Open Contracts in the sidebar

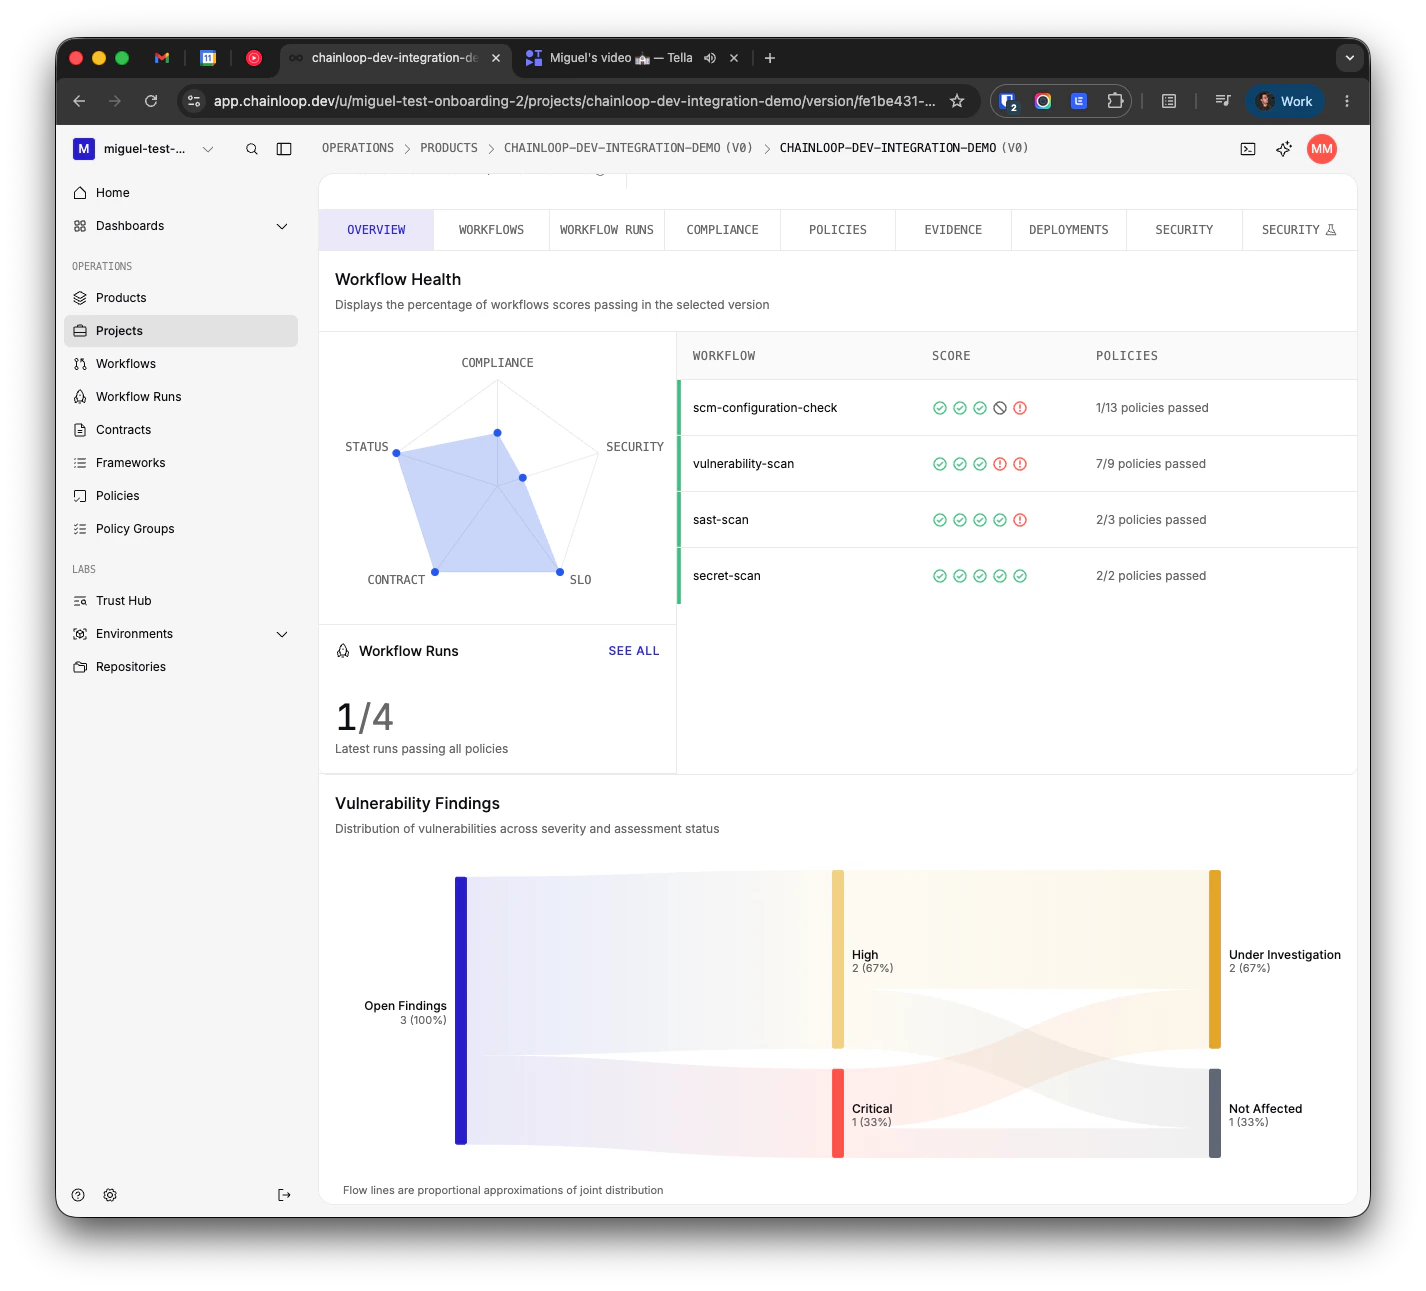(x=181, y=430)
